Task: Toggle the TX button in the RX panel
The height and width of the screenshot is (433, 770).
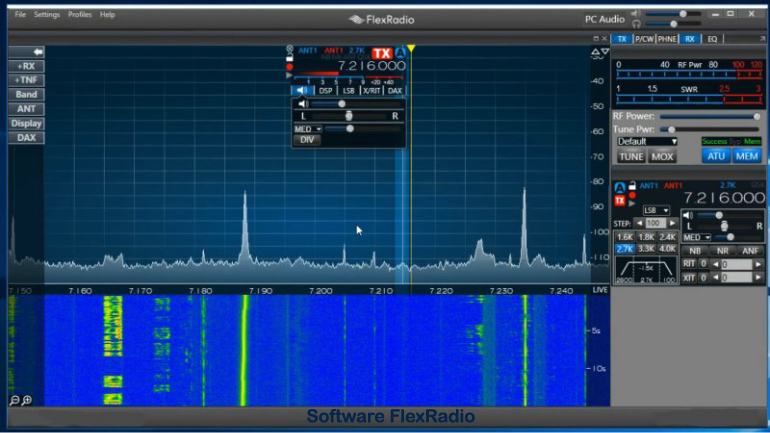Action: pos(620,200)
